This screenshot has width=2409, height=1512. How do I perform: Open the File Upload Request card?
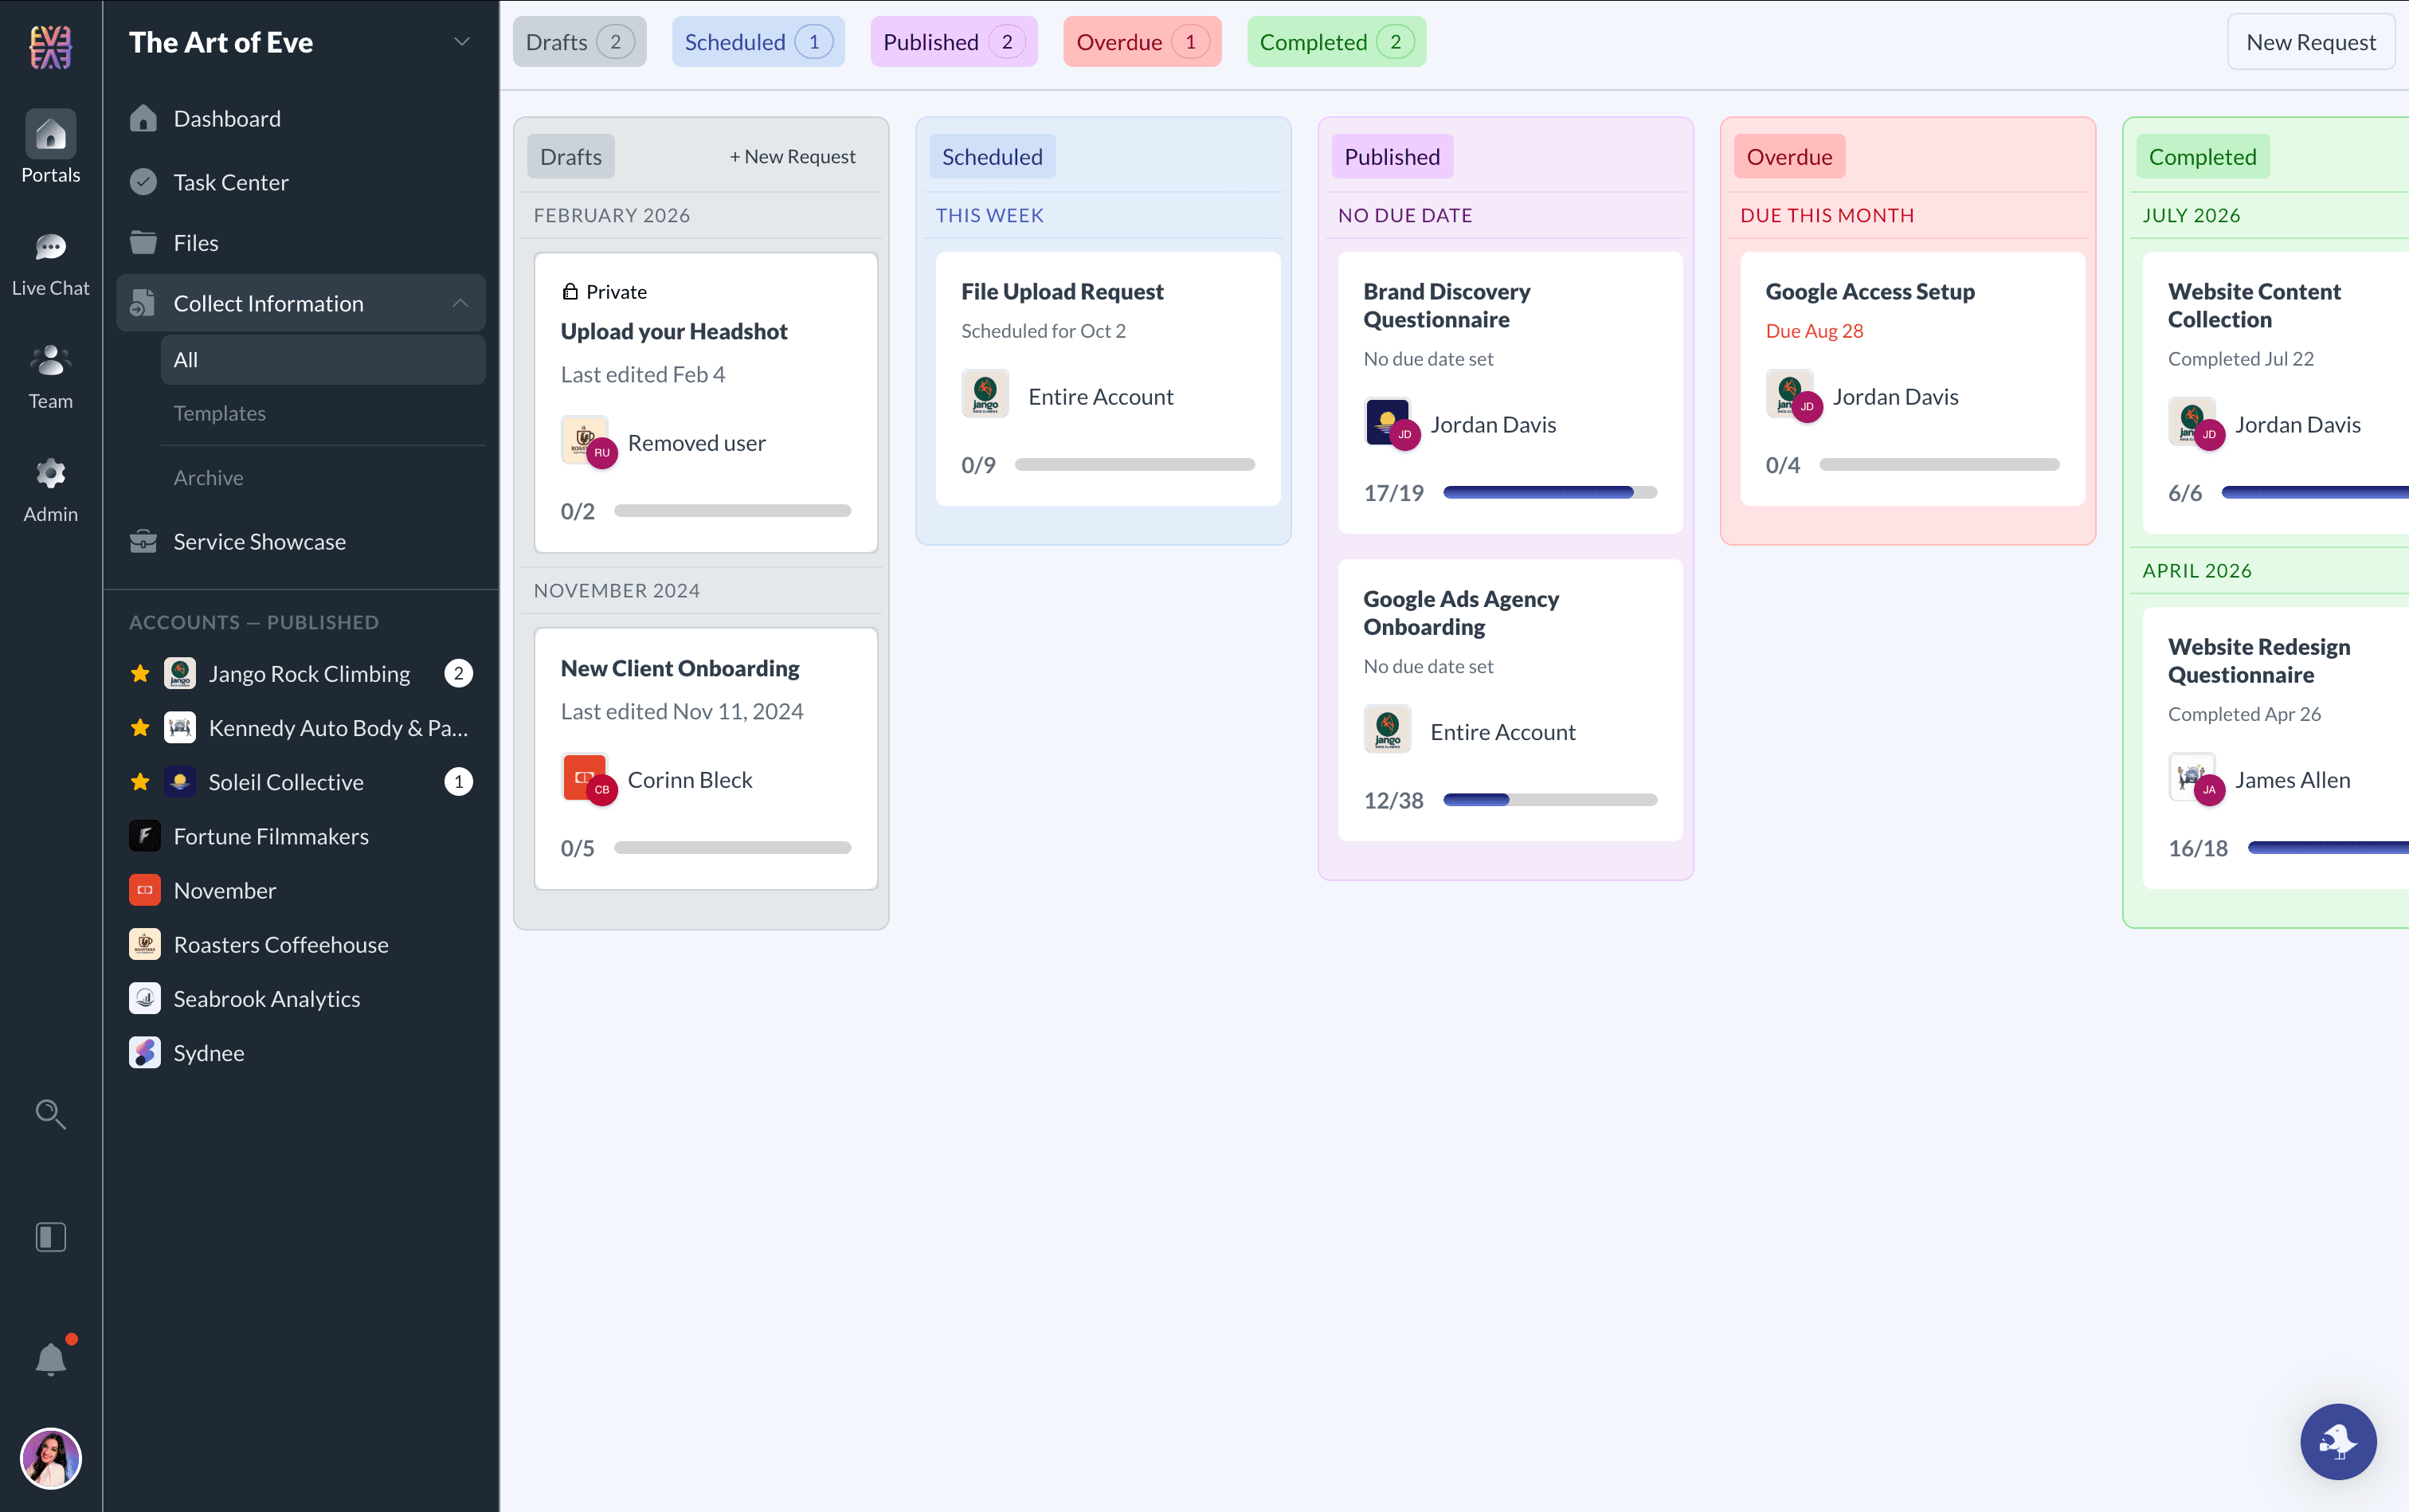coord(1108,379)
